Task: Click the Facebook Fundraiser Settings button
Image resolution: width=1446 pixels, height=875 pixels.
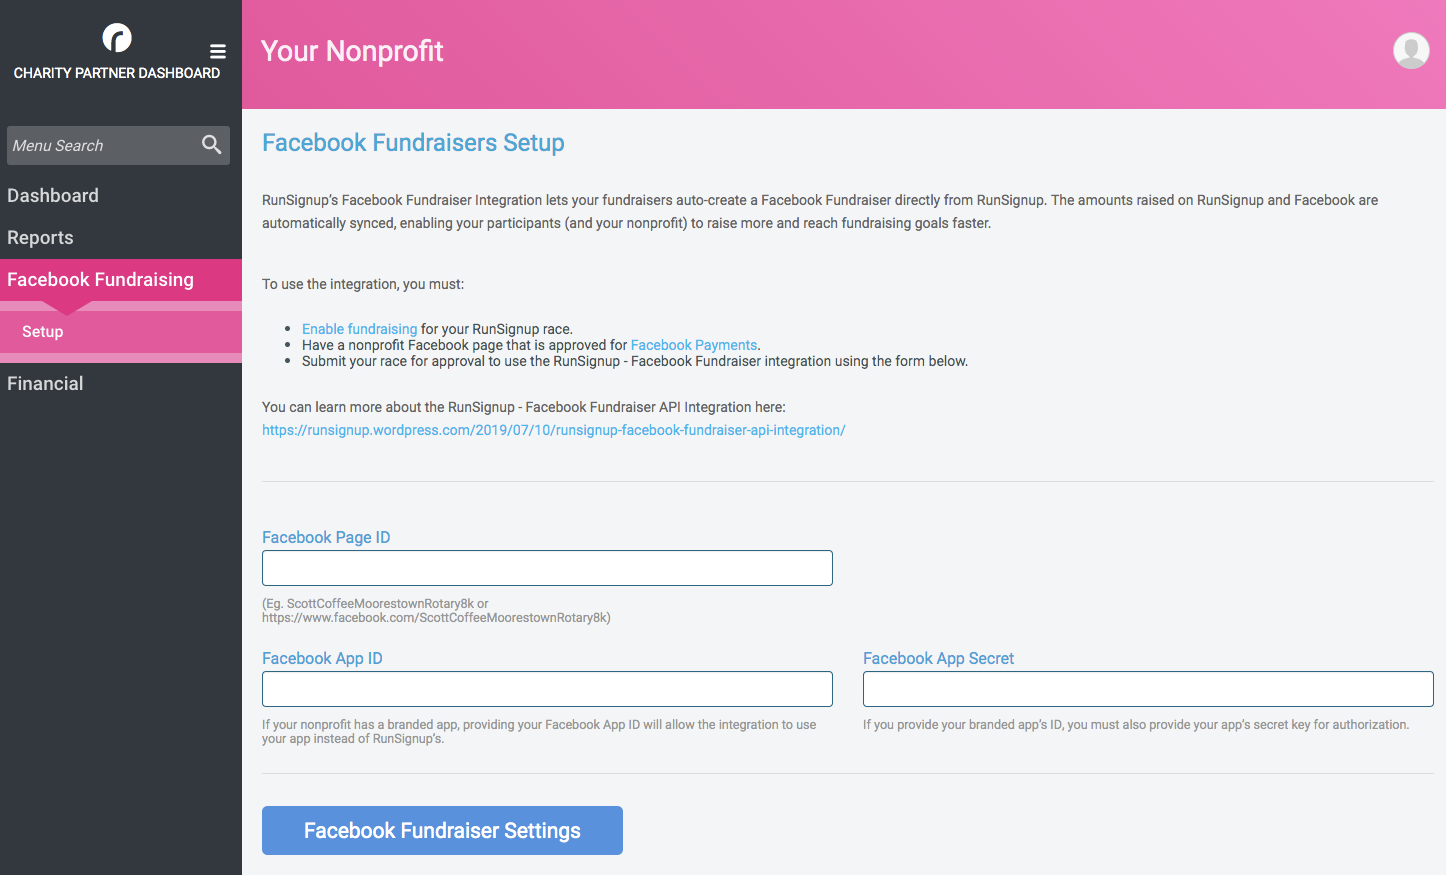Action: click(442, 831)
